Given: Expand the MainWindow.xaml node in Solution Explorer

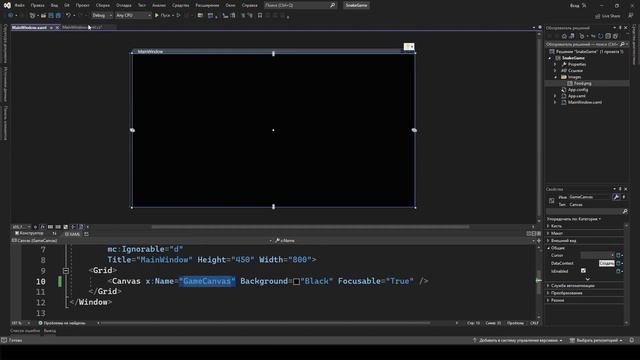Looking at the screenshot, I should click(555, 102).
